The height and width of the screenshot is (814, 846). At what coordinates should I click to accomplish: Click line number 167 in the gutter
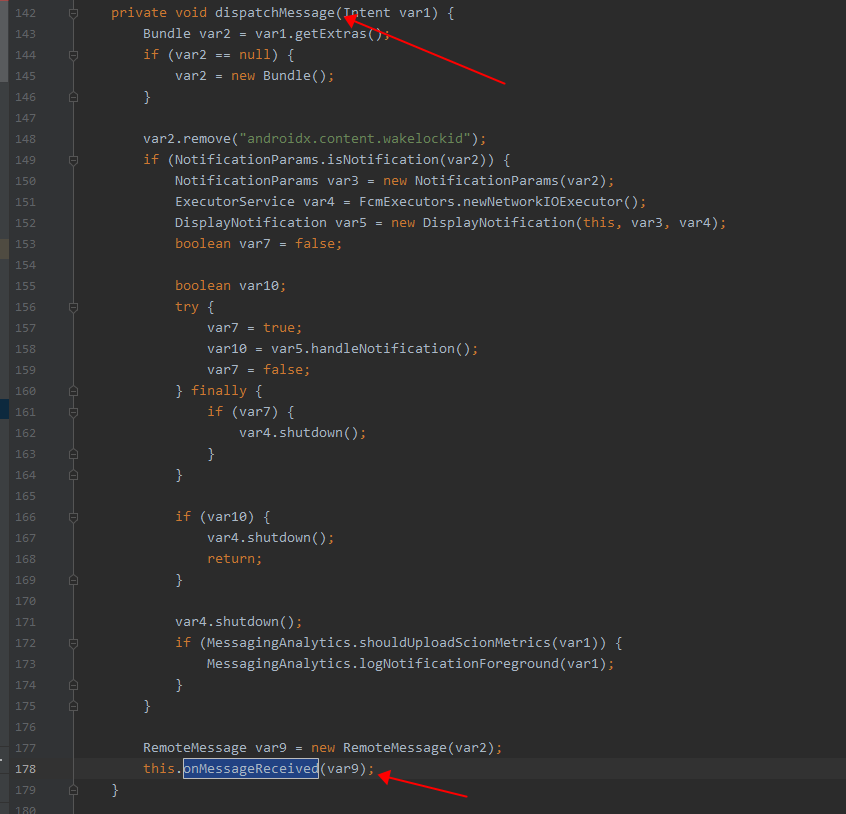click(x=25, y=538)
